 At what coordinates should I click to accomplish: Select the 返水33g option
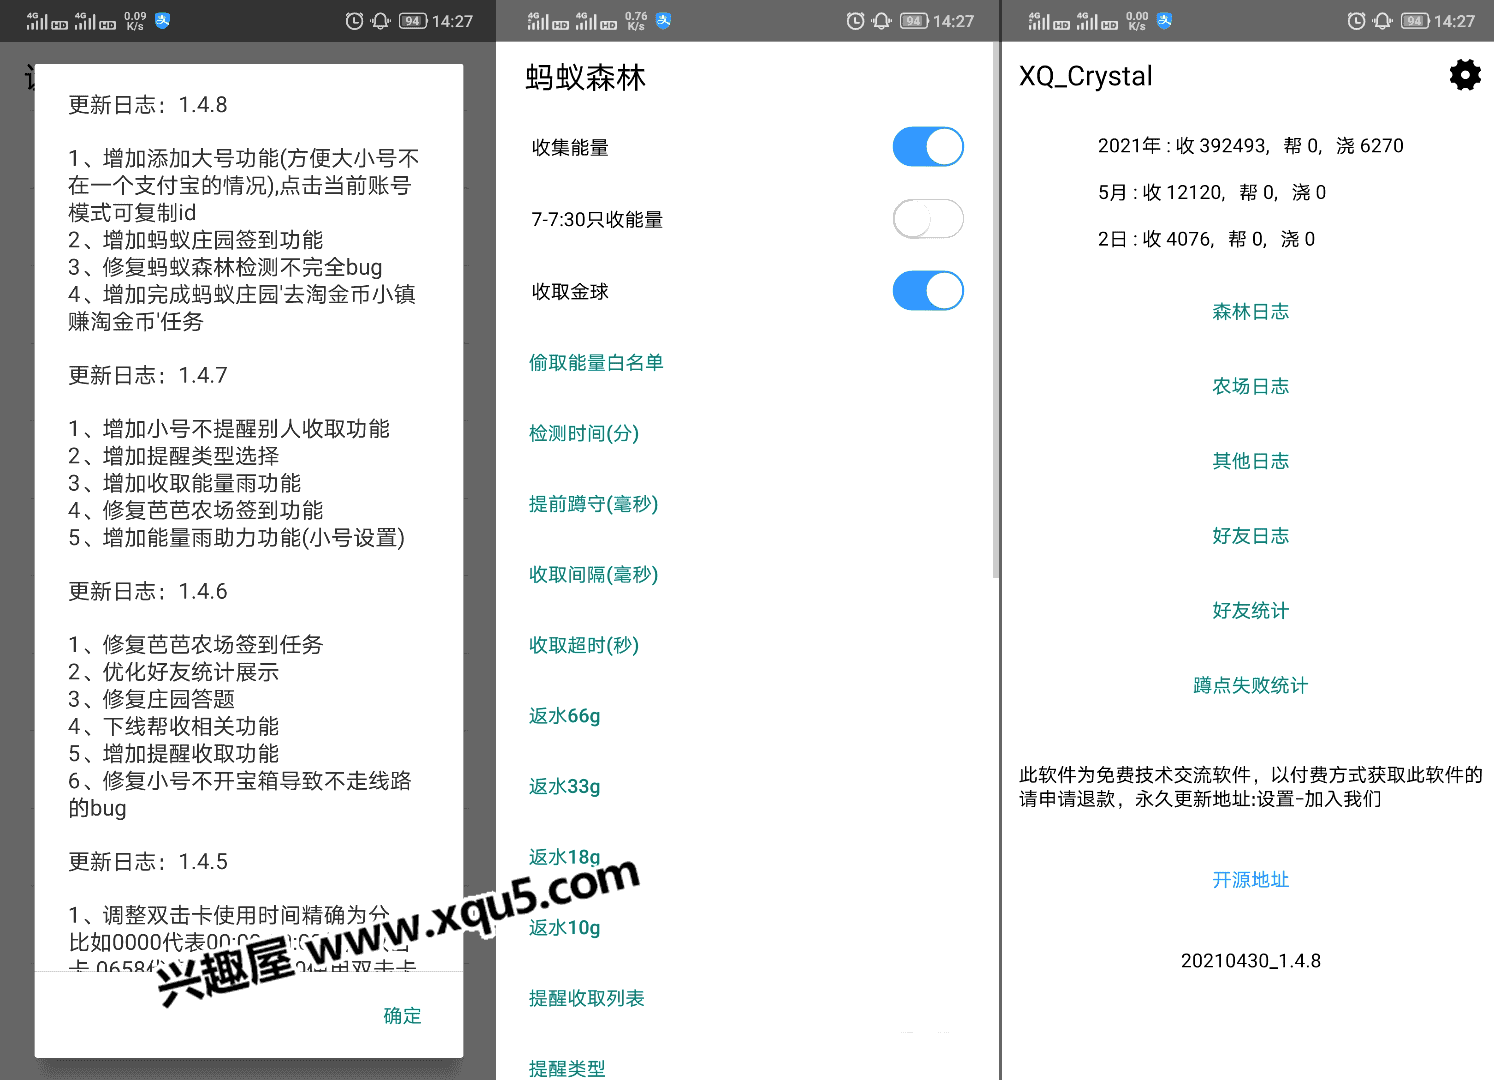565,787
